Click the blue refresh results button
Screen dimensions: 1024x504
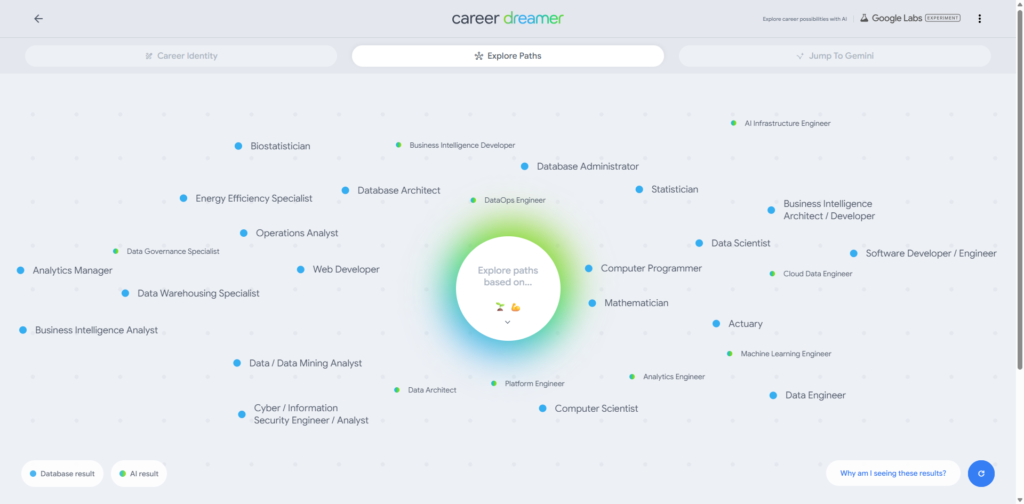click(981, 473)
